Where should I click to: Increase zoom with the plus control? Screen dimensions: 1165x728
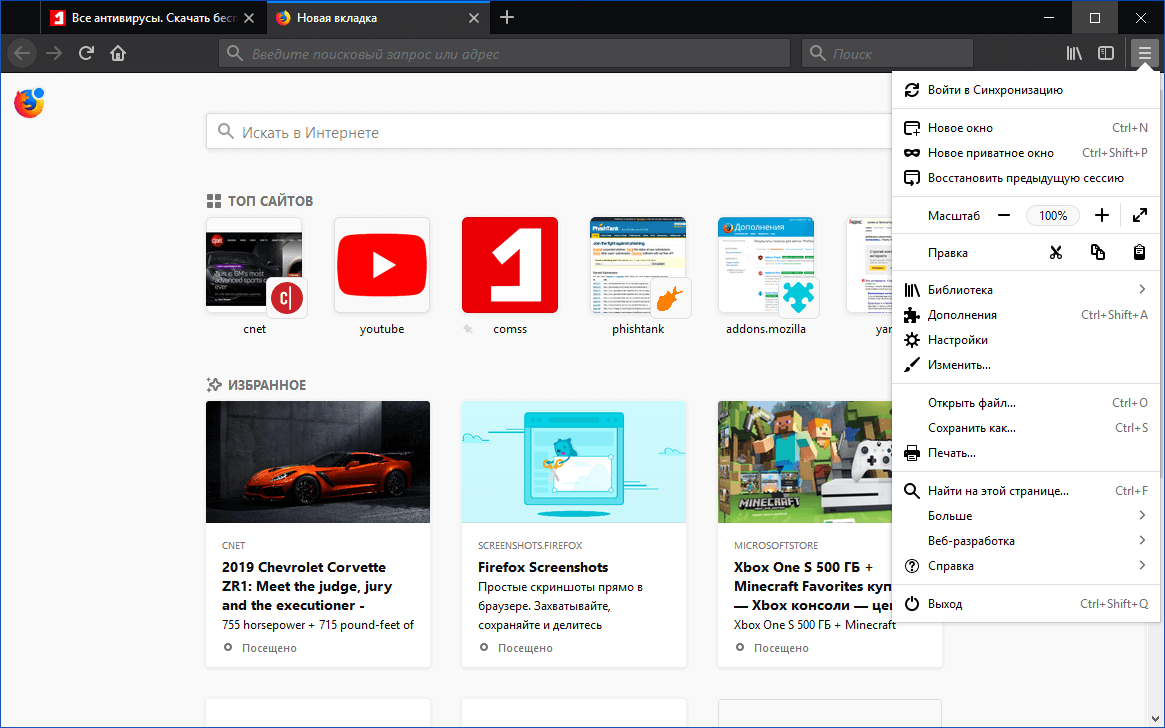[1101, 215]
